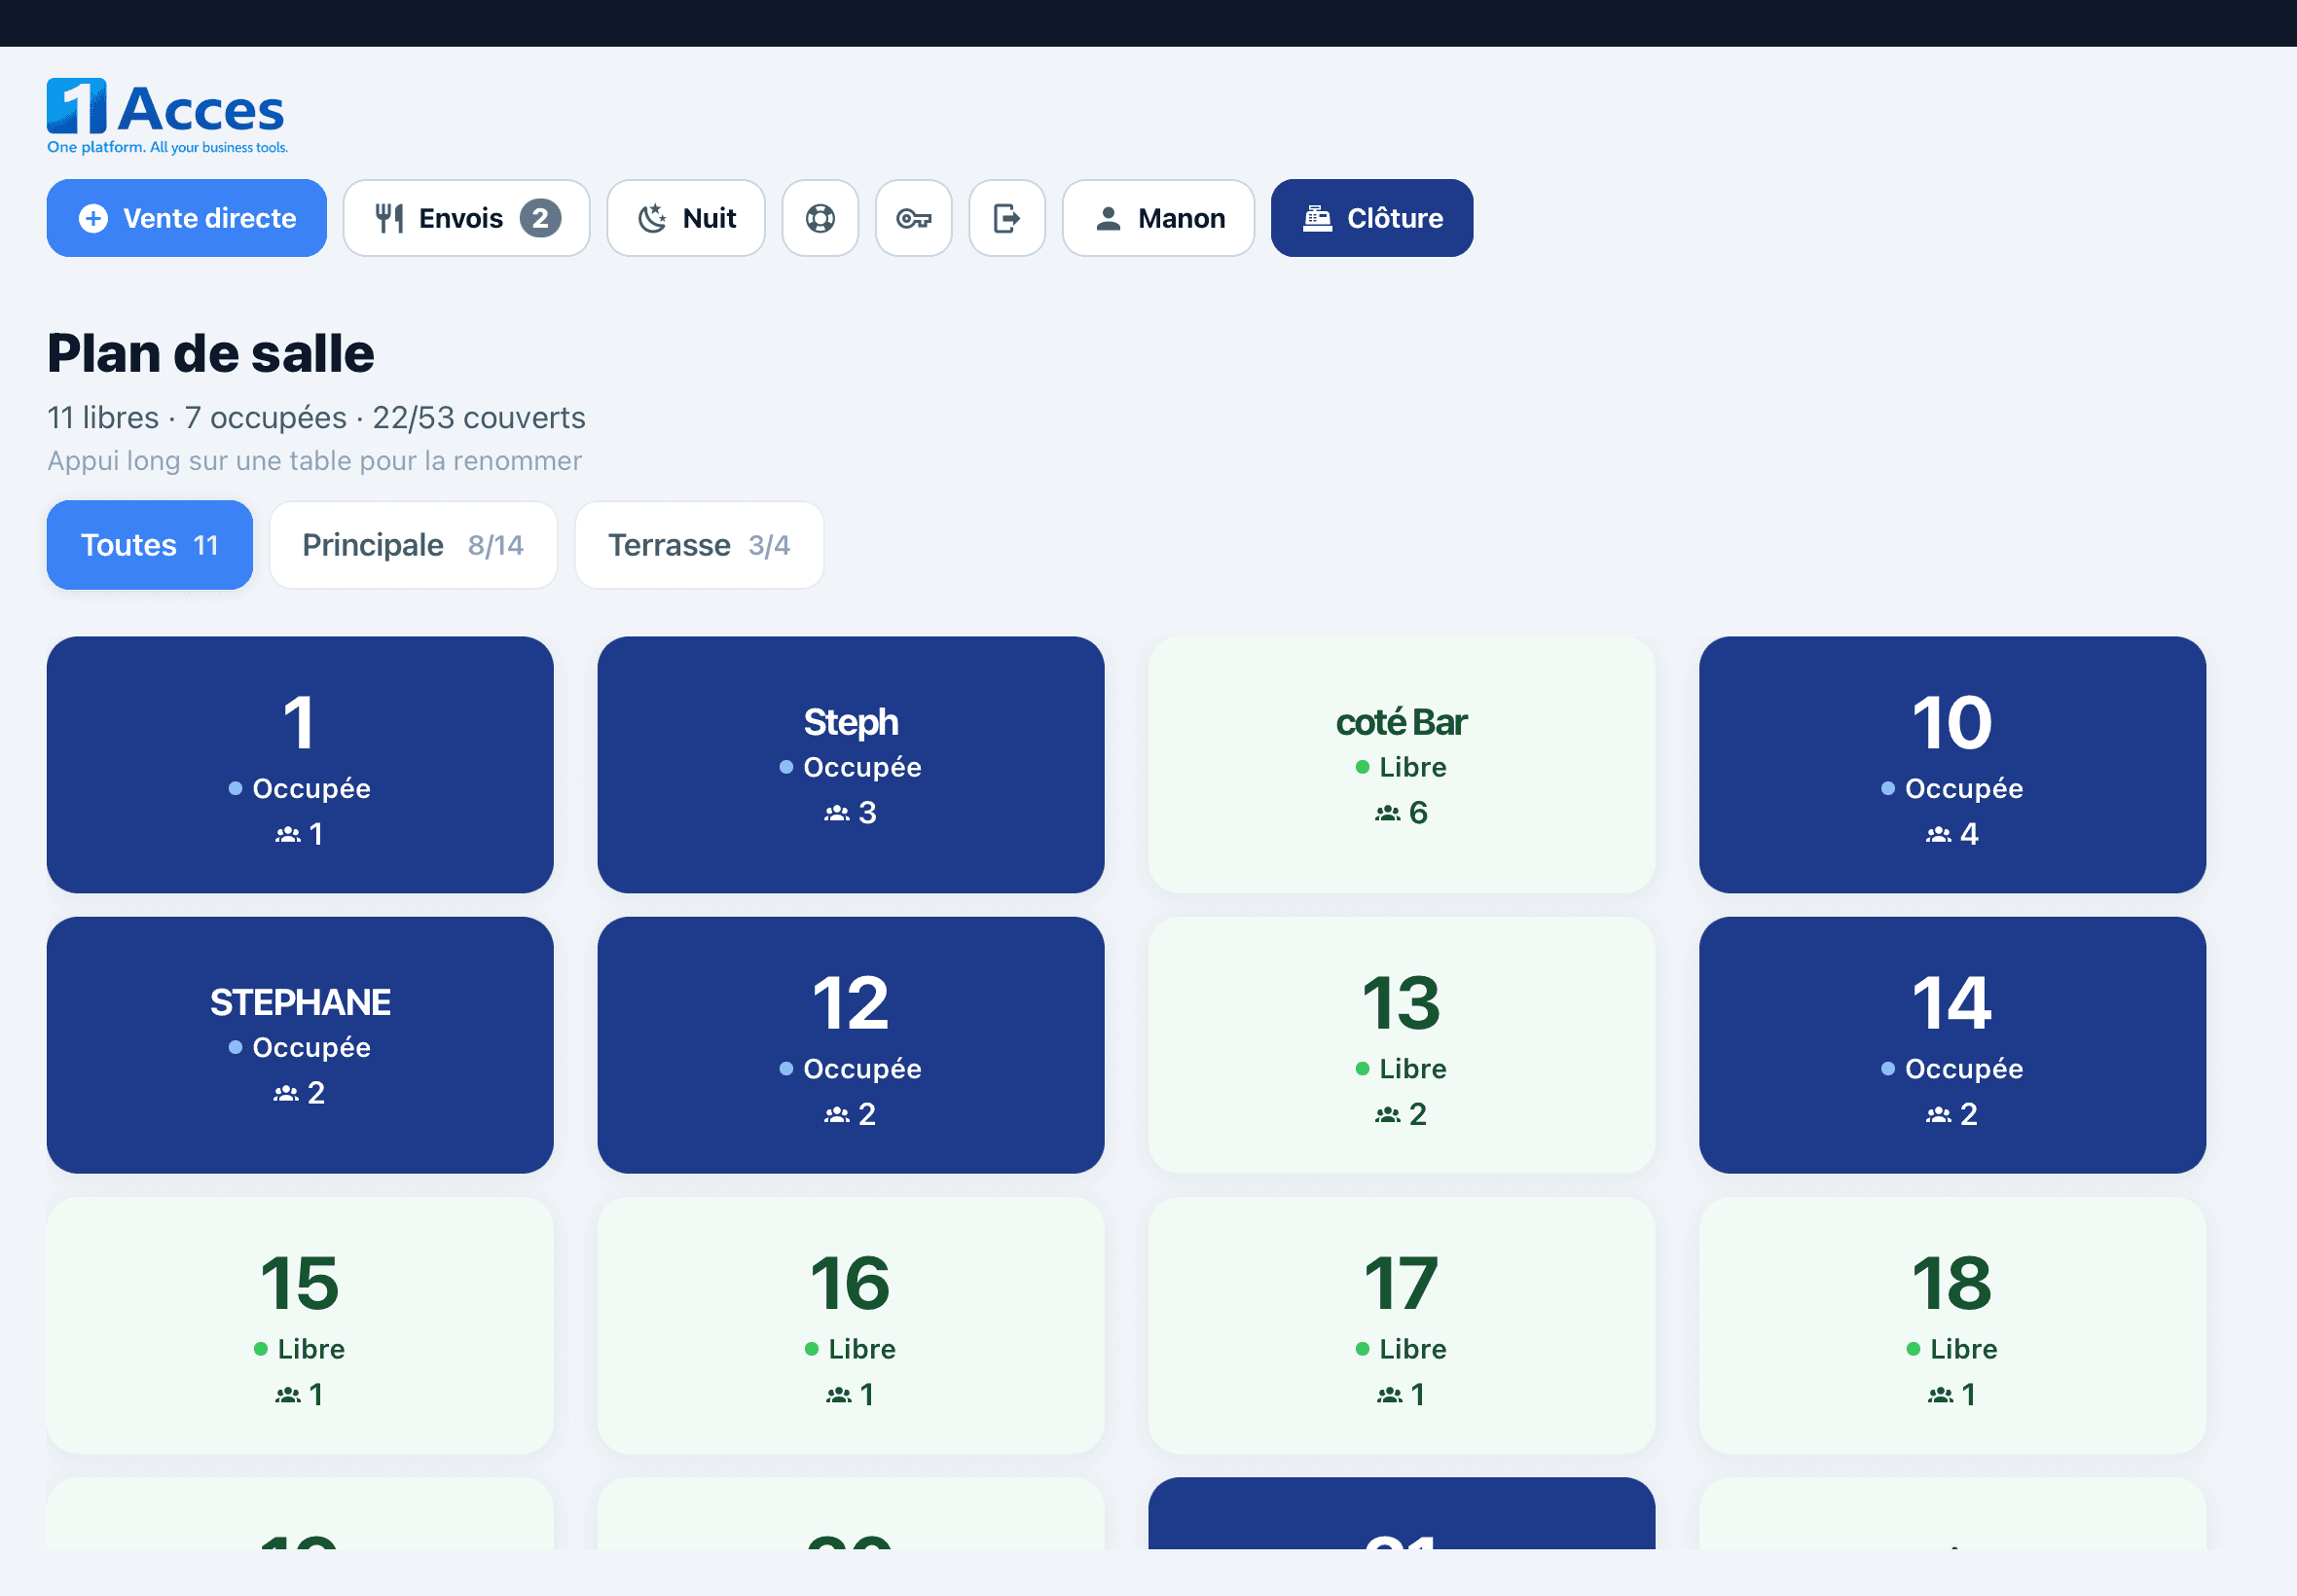This screenshot has width=2297, height=1596.
Task: Open the Steph table card
Action: point(851,765)
